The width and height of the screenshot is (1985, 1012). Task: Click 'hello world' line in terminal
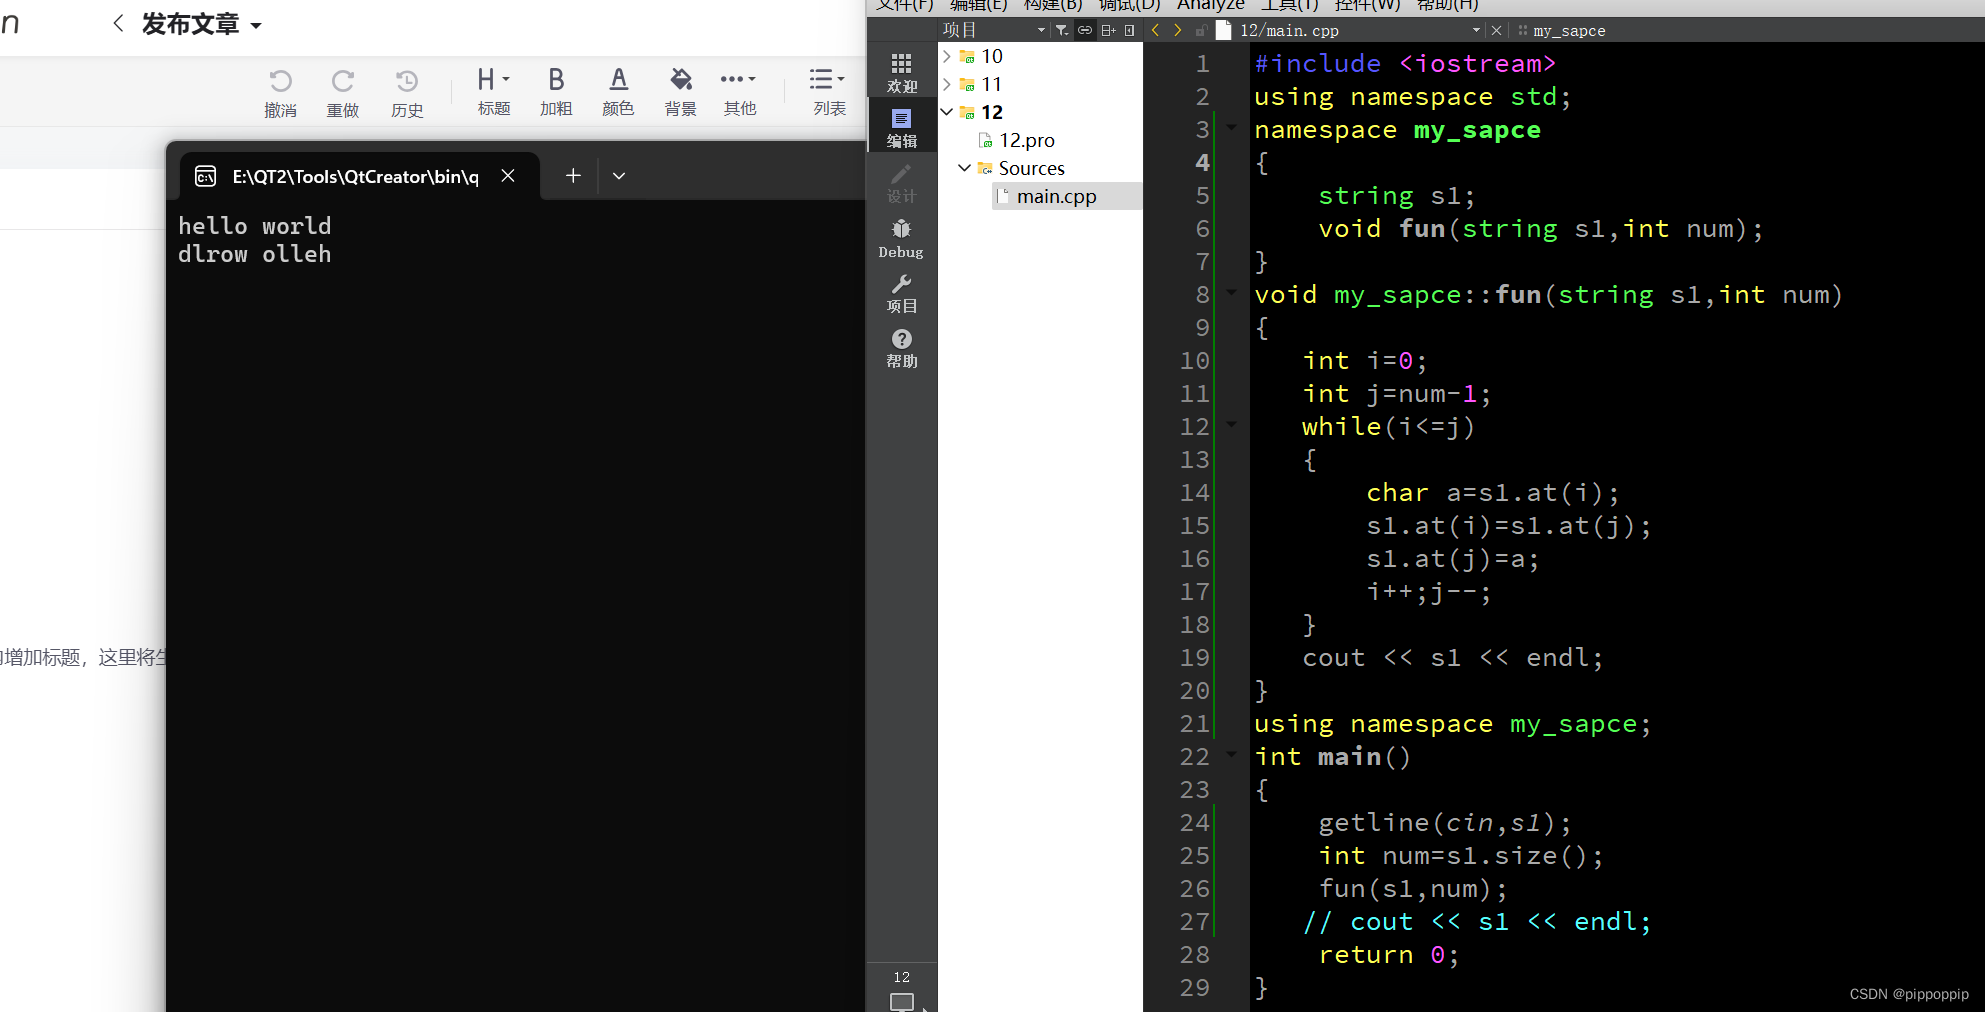click(254, 226)
